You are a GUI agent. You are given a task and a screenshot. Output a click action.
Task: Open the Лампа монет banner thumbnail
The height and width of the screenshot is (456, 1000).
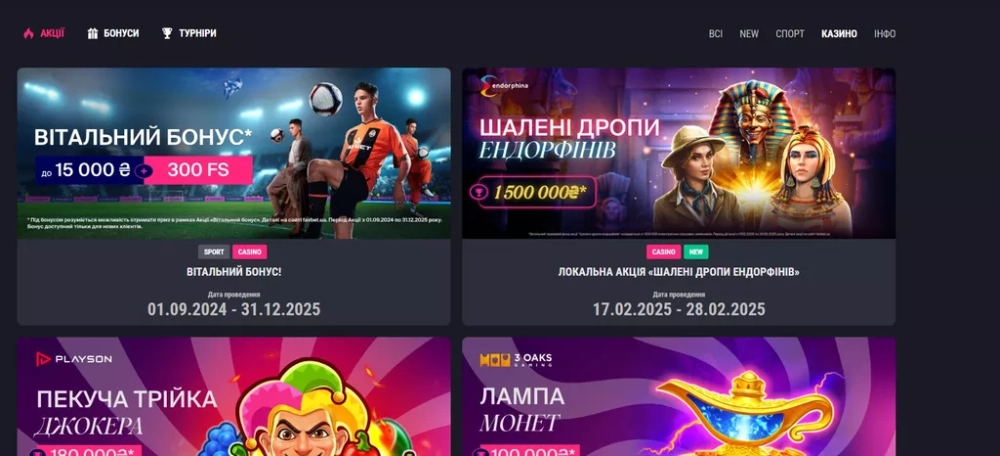(679, 397)
